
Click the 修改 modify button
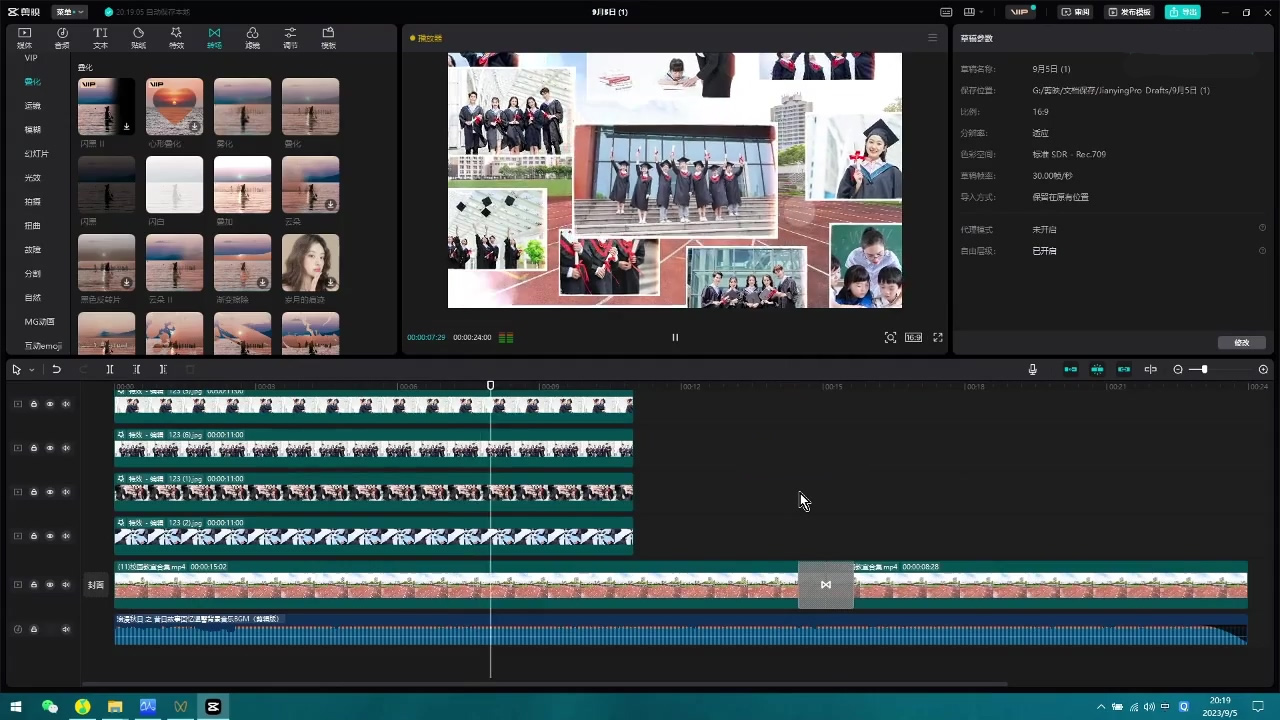coord(1242,342)
